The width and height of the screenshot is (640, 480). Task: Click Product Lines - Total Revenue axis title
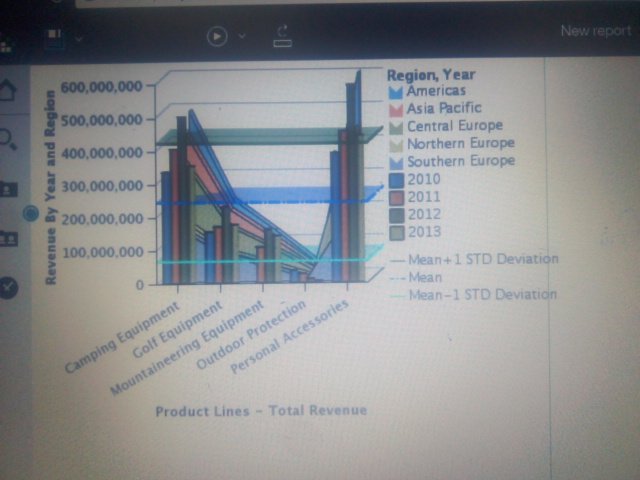261,411
